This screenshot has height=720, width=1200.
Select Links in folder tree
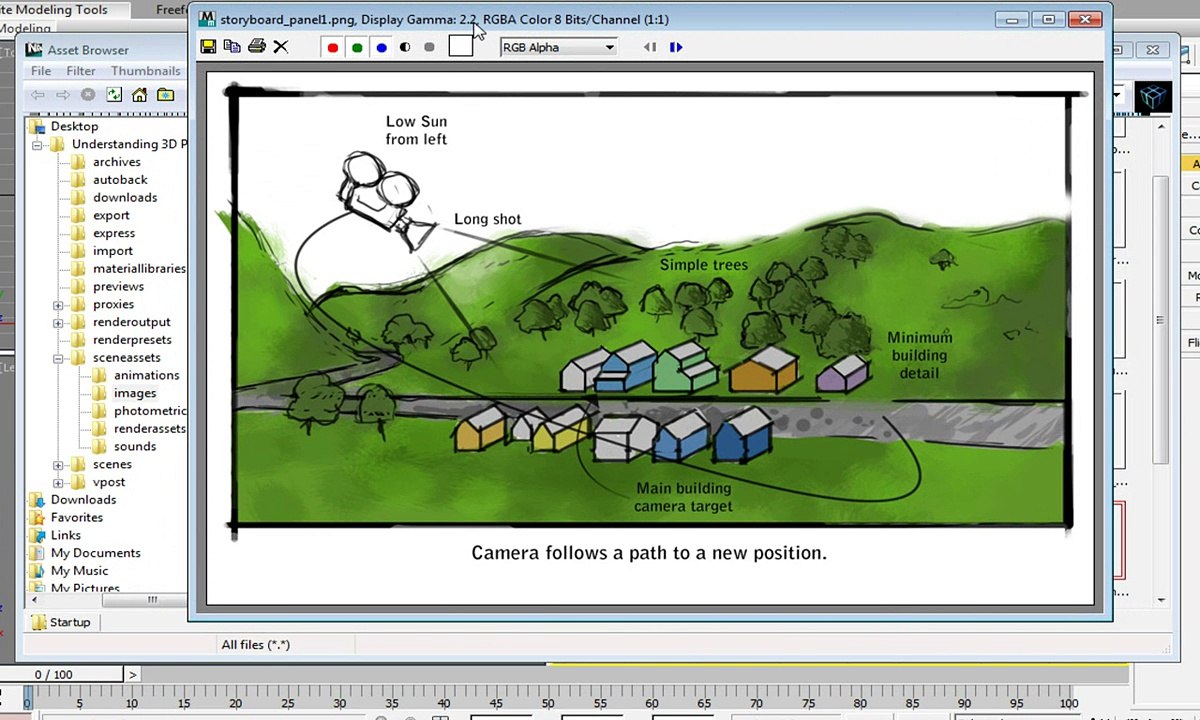66,536
